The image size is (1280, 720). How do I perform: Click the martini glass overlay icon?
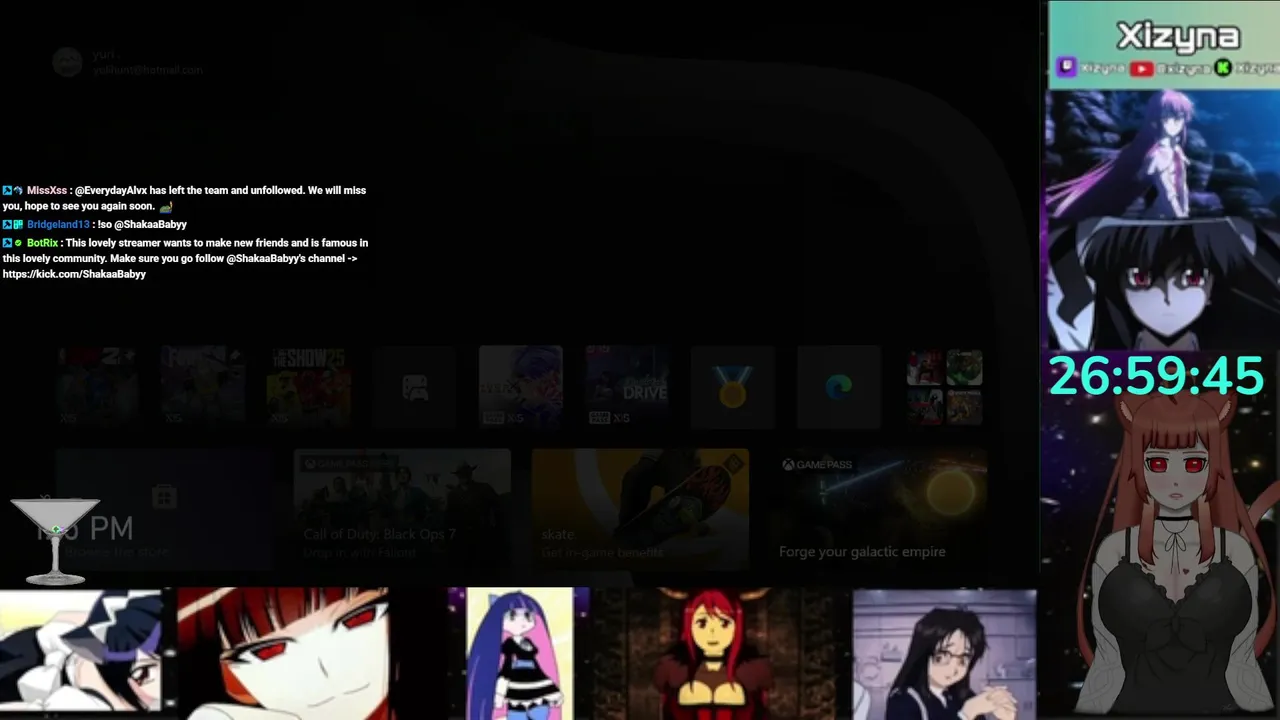coord(54,540)
